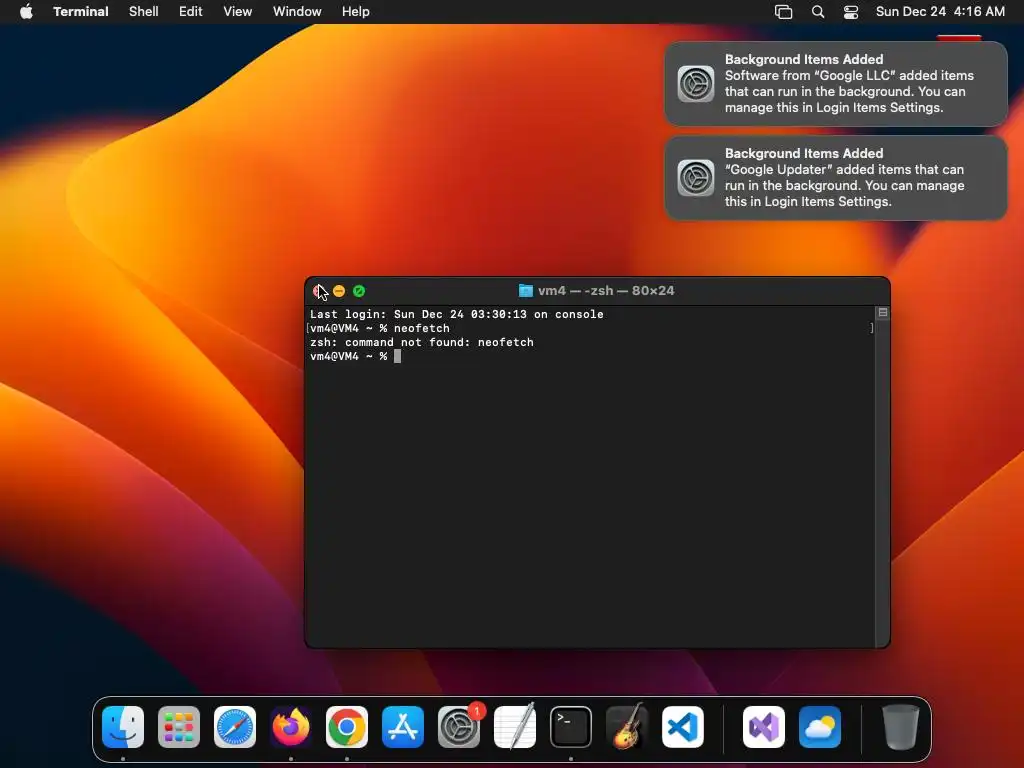
Task: Click the split pane icon in Terminal
Action: tap(883, 313)
